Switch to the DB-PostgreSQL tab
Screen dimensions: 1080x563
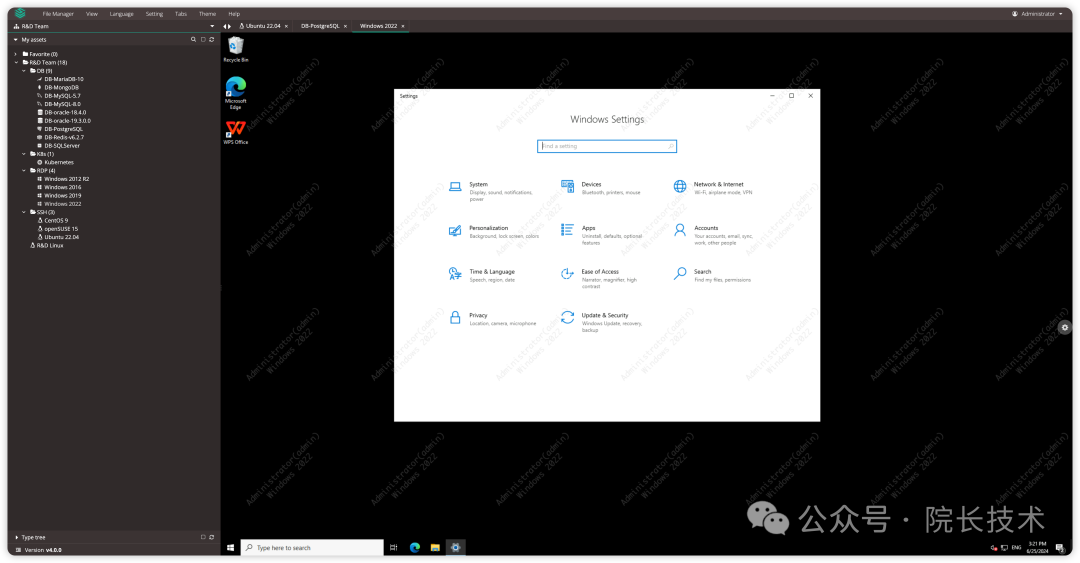coord(320,26)
